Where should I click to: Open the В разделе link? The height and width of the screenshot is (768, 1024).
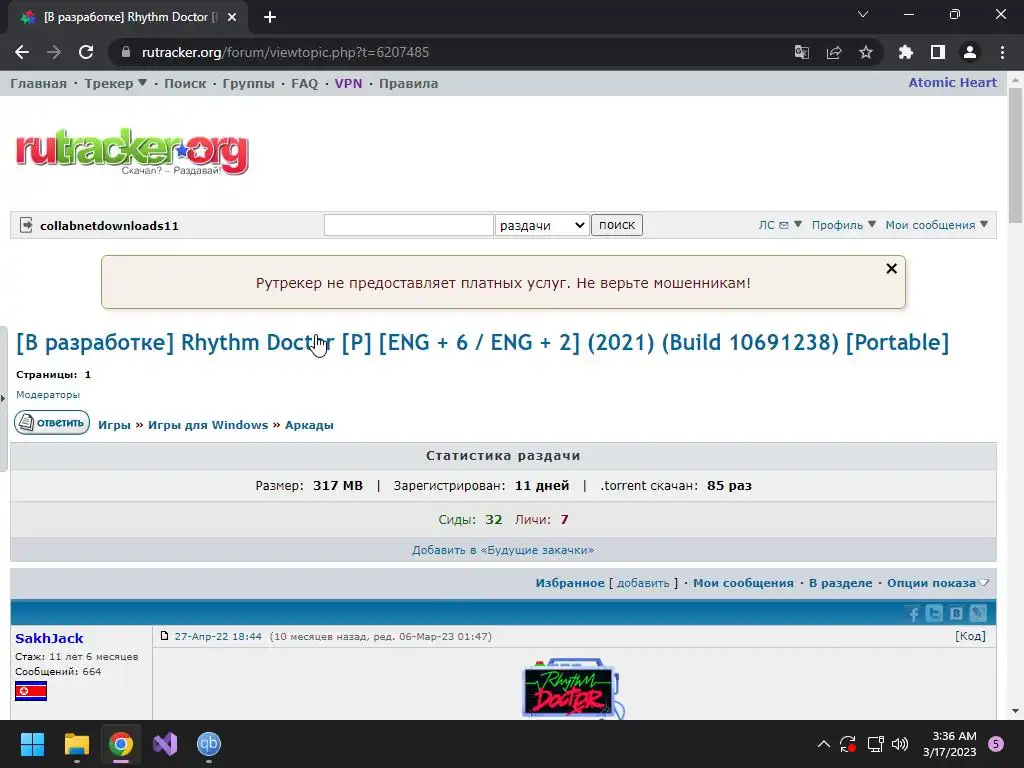840,583
